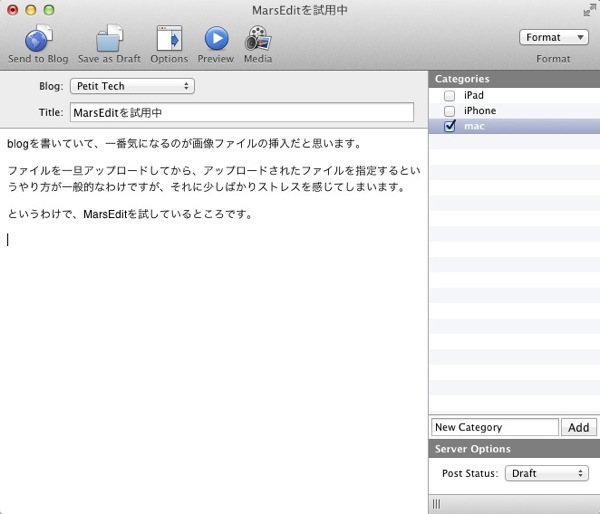This screenshot has width=600, height=514.
Task: Click the Send to Blog globe icon
Action: click(x=38, y=38)
